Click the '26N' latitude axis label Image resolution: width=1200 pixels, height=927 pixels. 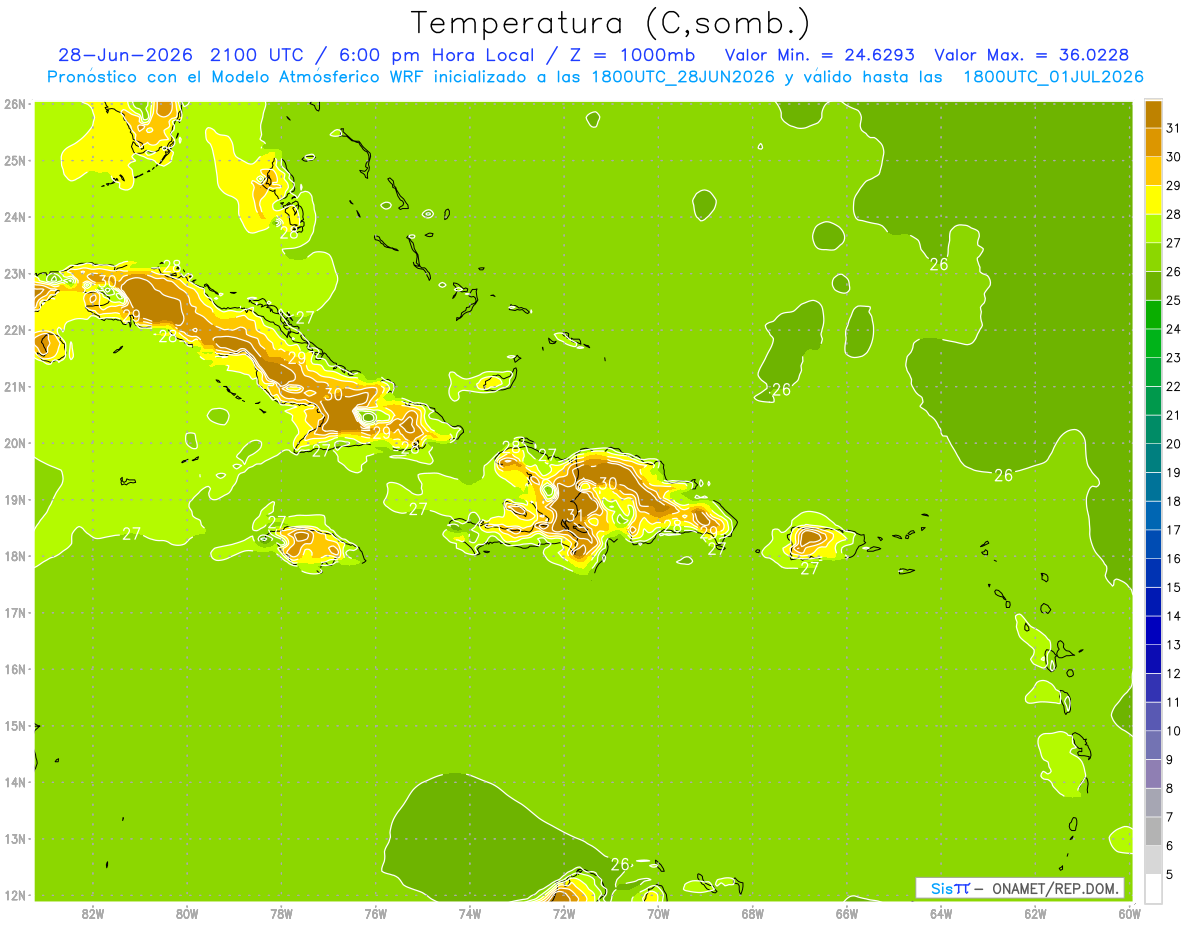(14, 104)
